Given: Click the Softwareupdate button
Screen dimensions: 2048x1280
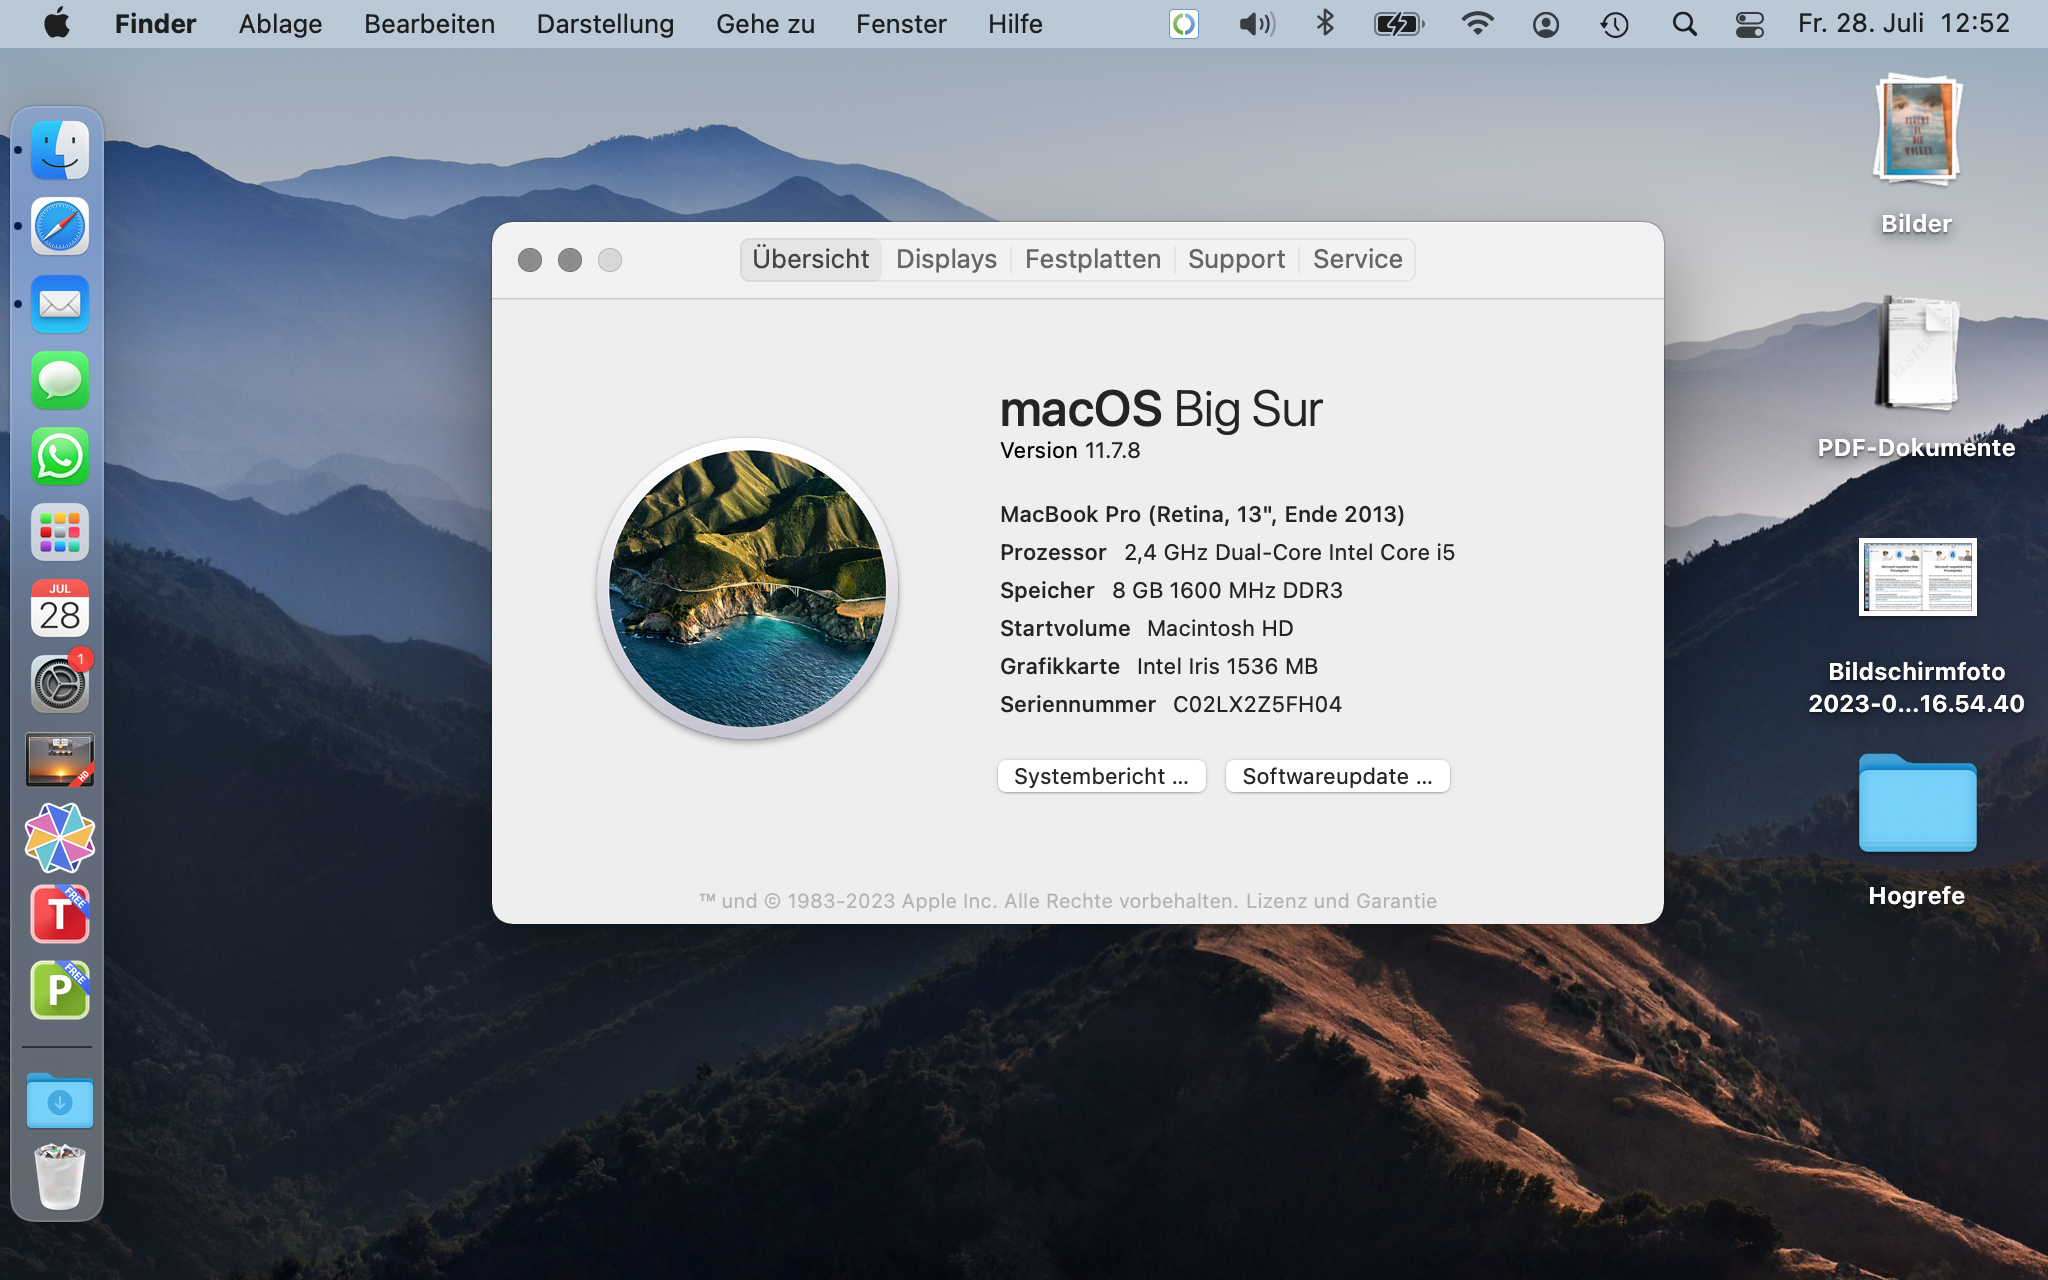Looking at the screenshot, I should tap(1337, 776).
